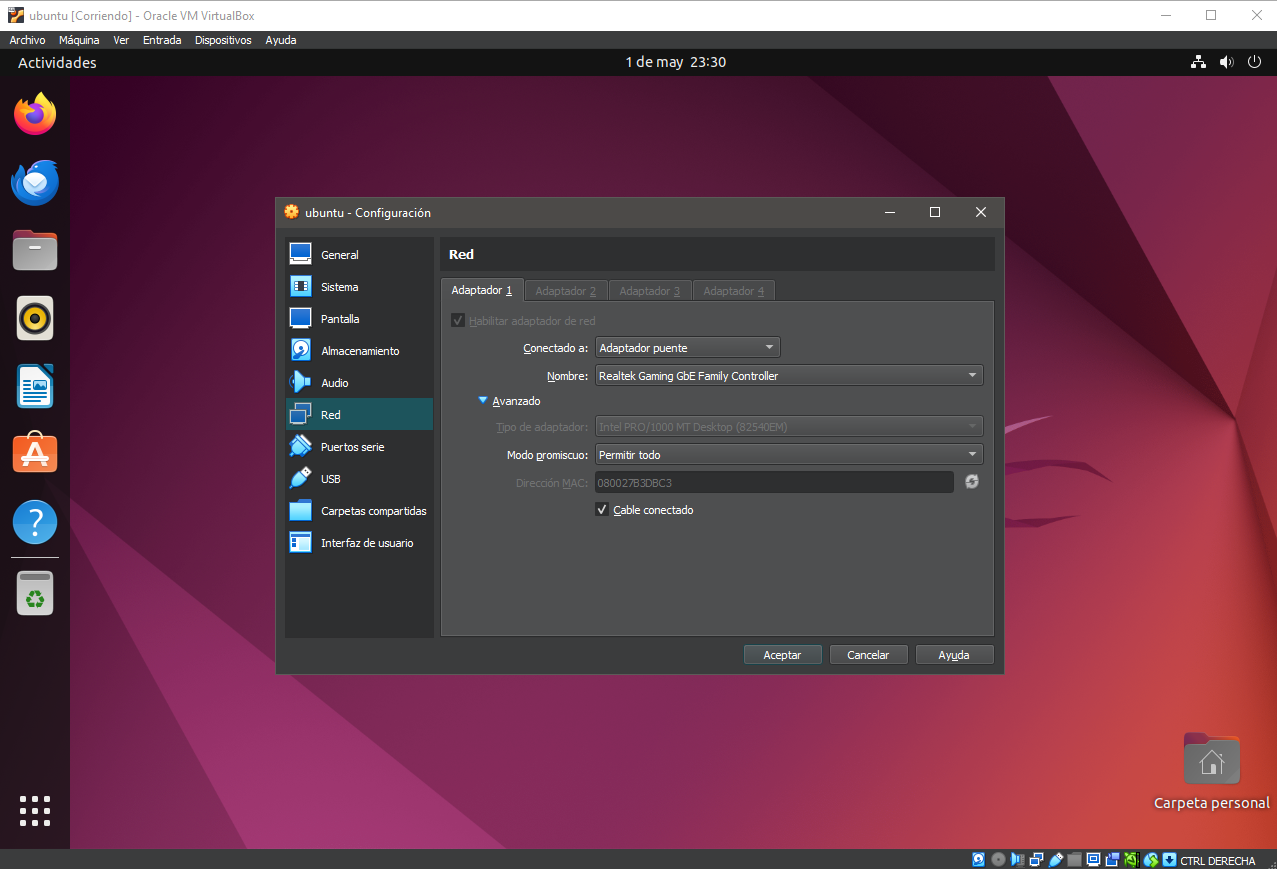The width and height of the screenshot is (1277, 869).
Task: Uncheck the Cable conectado checkbox
Action: pyautogui.click(x=602, y=510)
